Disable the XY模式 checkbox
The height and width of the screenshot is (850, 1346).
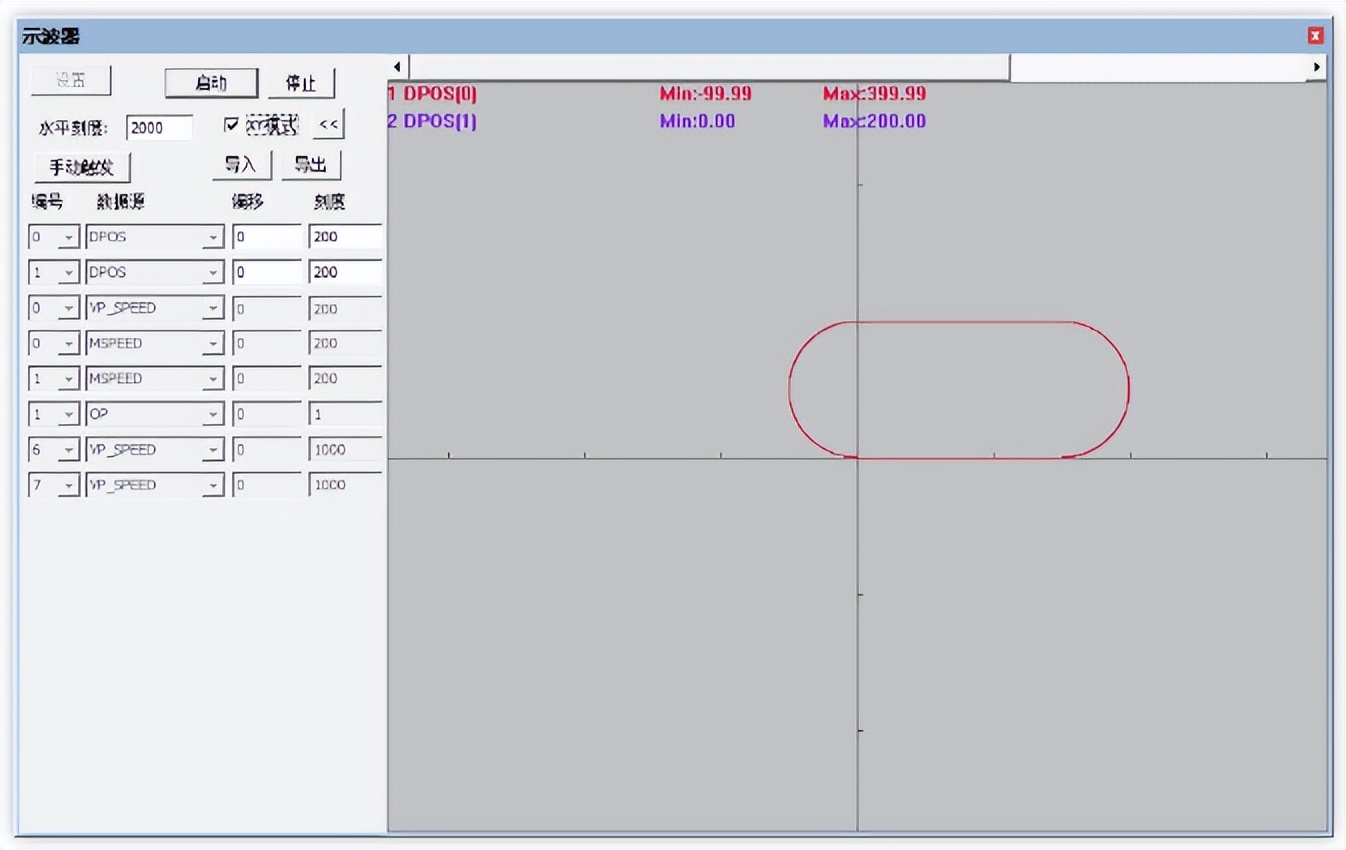pyautogui.click(x=234, y=124)
